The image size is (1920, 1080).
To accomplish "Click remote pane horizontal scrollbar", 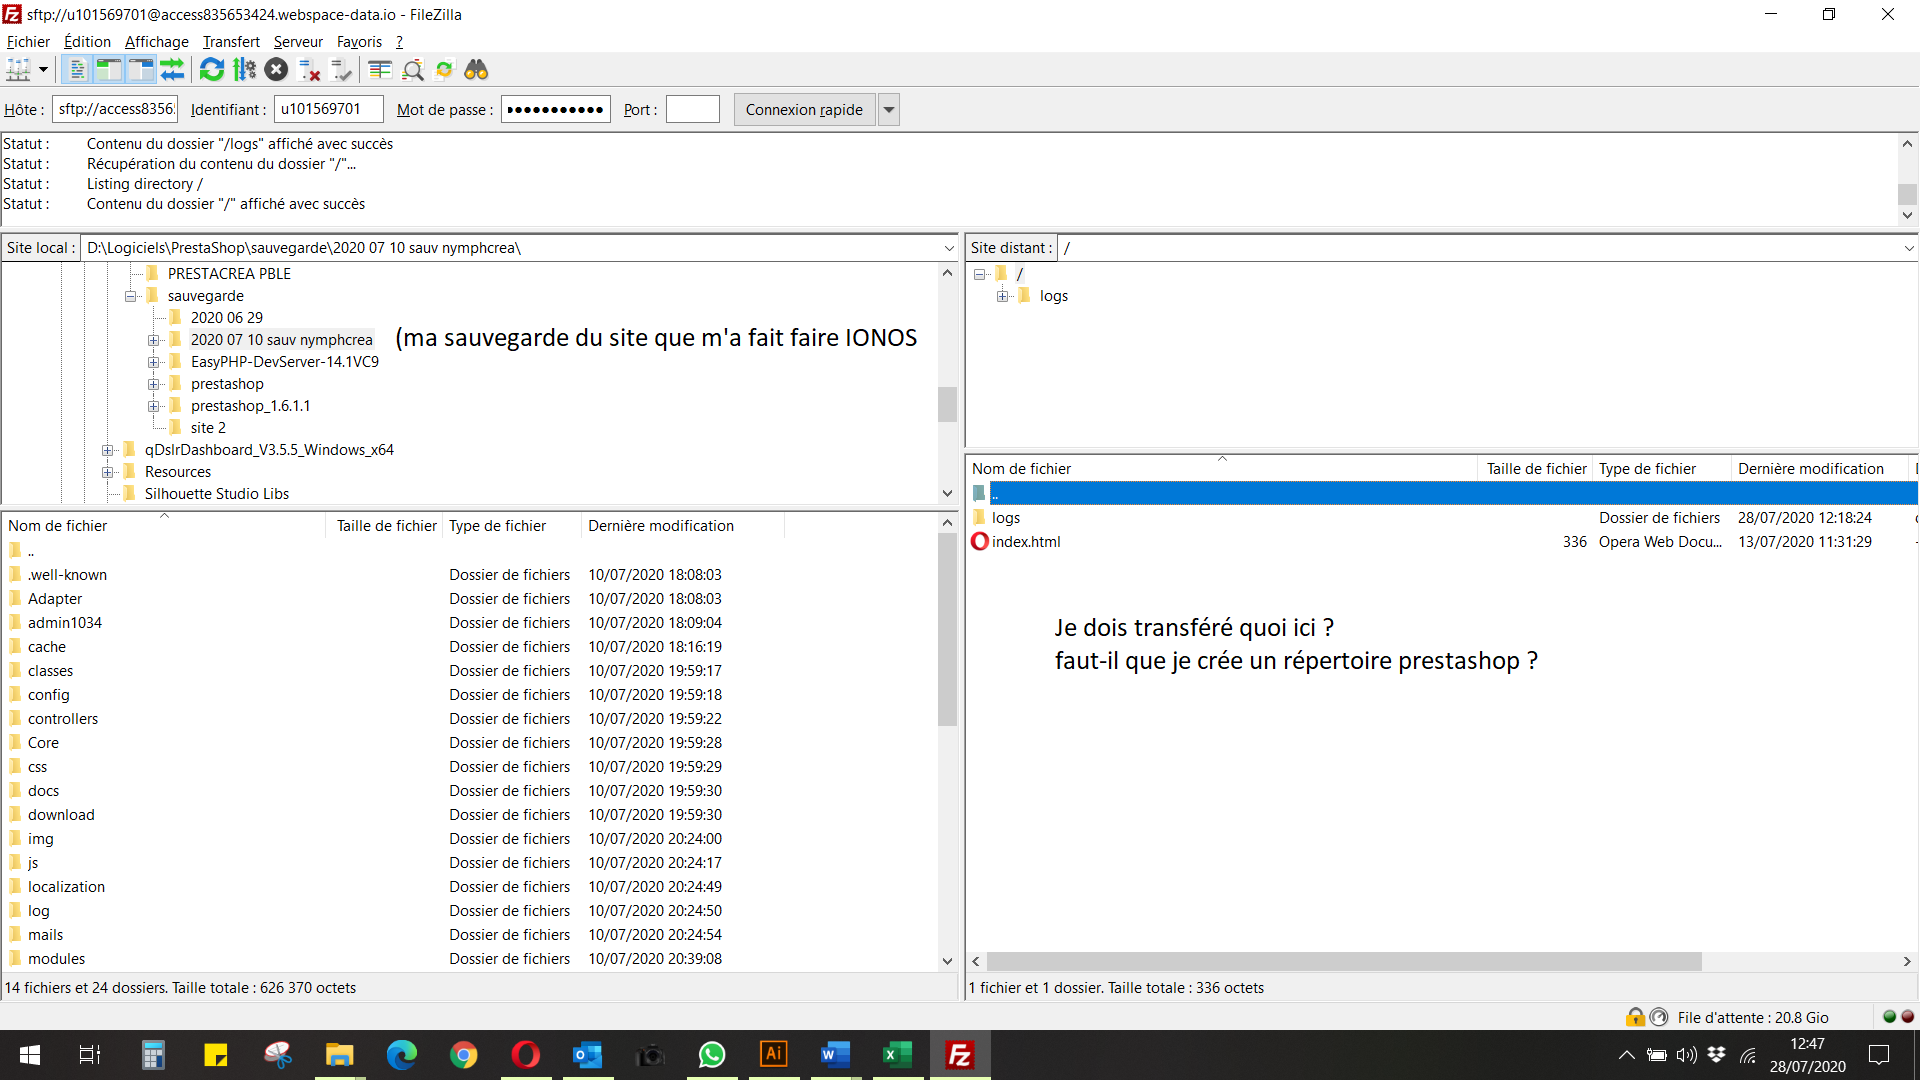I will [1343, 961].
